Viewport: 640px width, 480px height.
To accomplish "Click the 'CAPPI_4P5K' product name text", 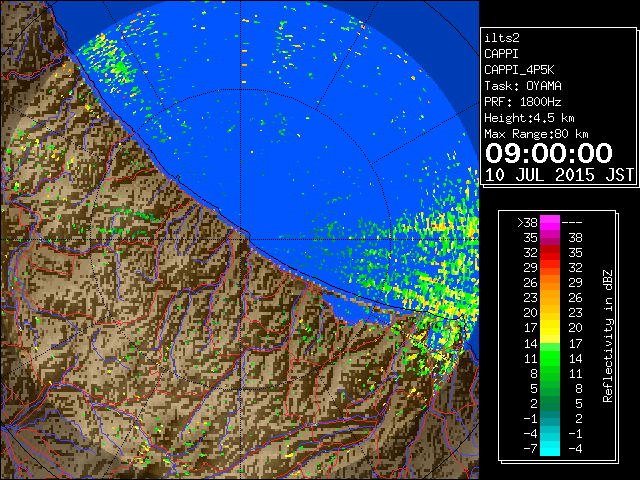I will [x=519, y=70].
